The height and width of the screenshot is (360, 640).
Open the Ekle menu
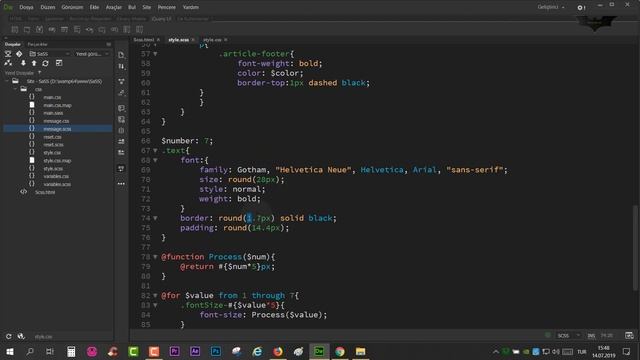pos(94,7)
